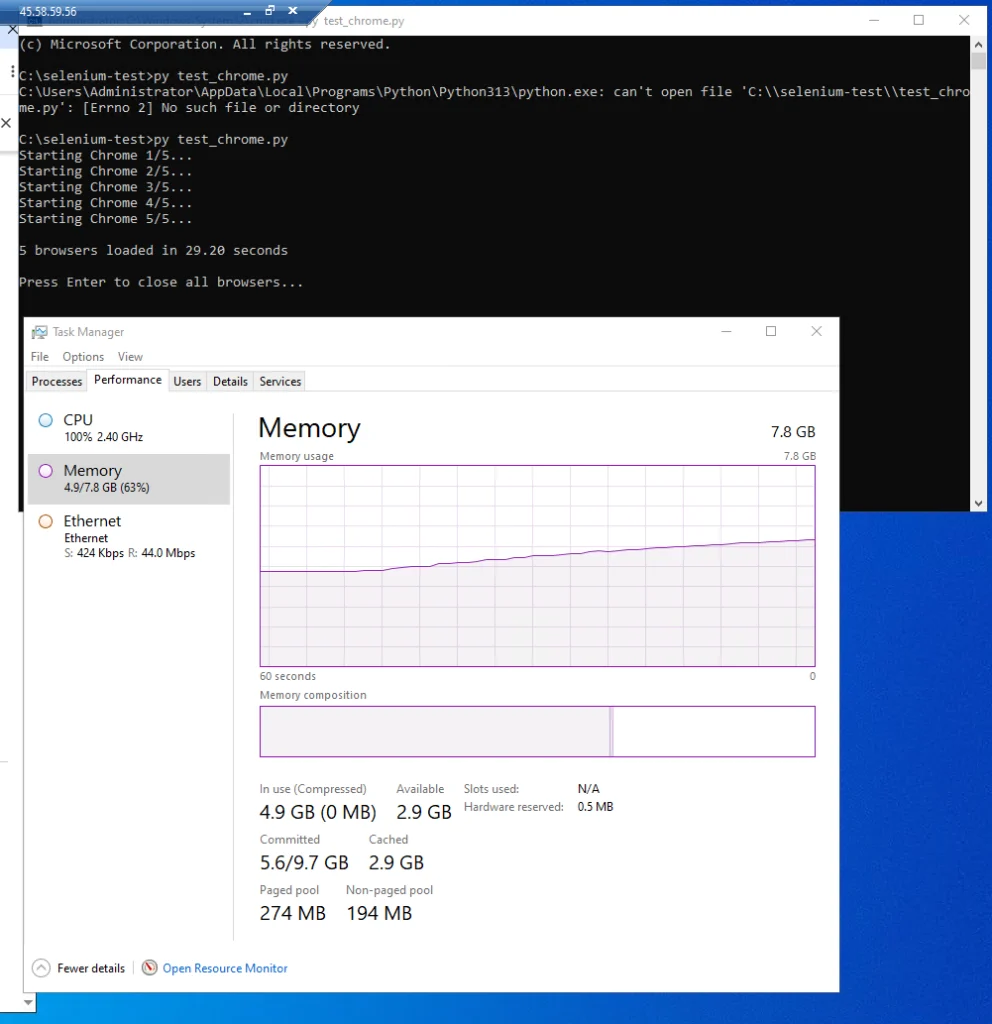Screen dimensions: 992x1024
Task: Click the down arrow at bottom-left corner
Action: point(28,1002)
